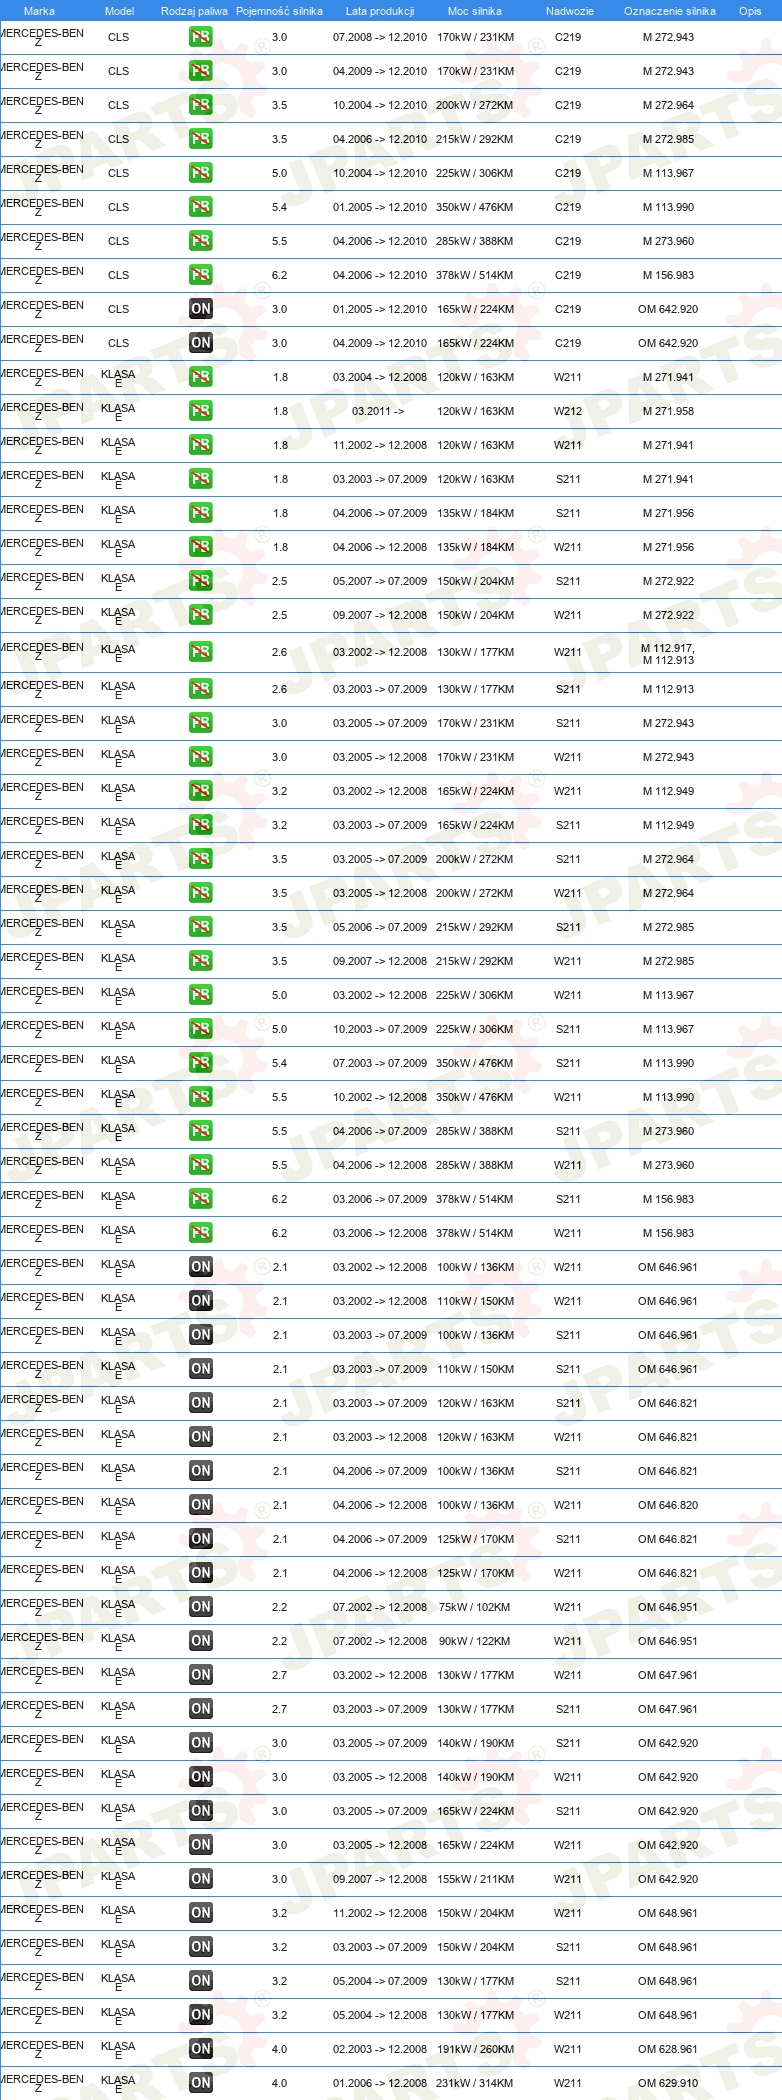Click engine code OM 628.961
The image size is (782, 2100).
668,2049
